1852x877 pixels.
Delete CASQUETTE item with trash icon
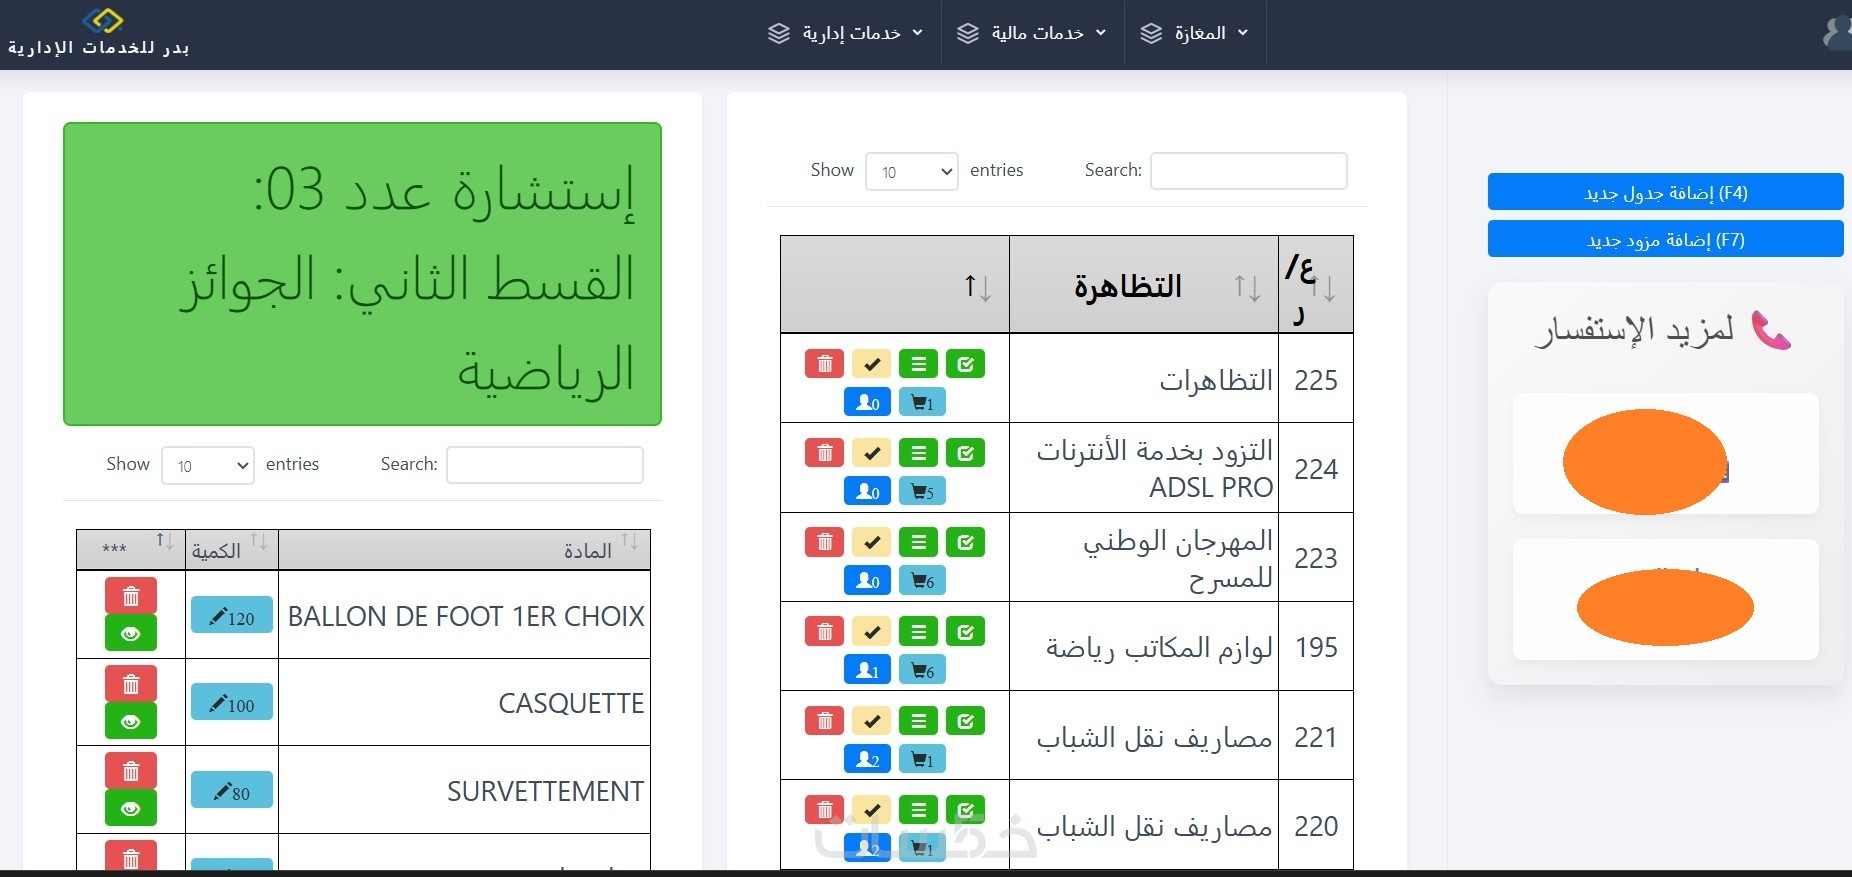point(131,684)
